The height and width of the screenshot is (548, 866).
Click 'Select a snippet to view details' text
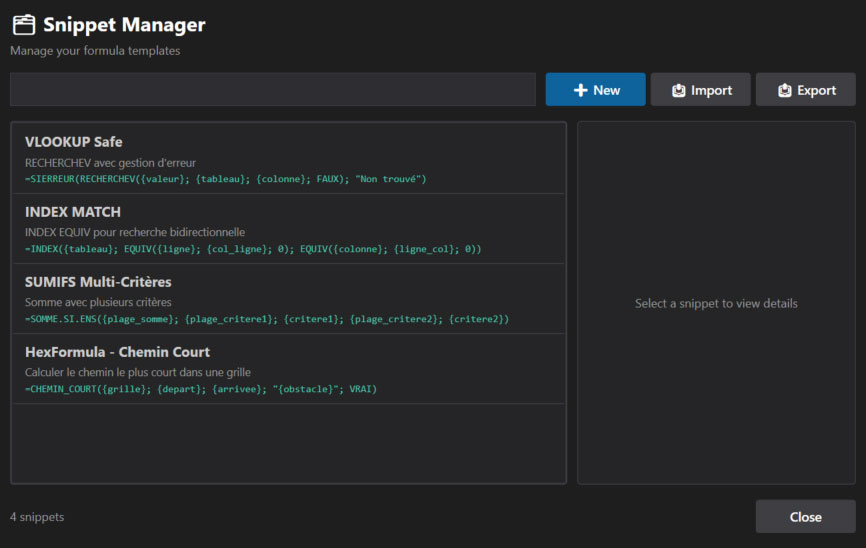716,303
